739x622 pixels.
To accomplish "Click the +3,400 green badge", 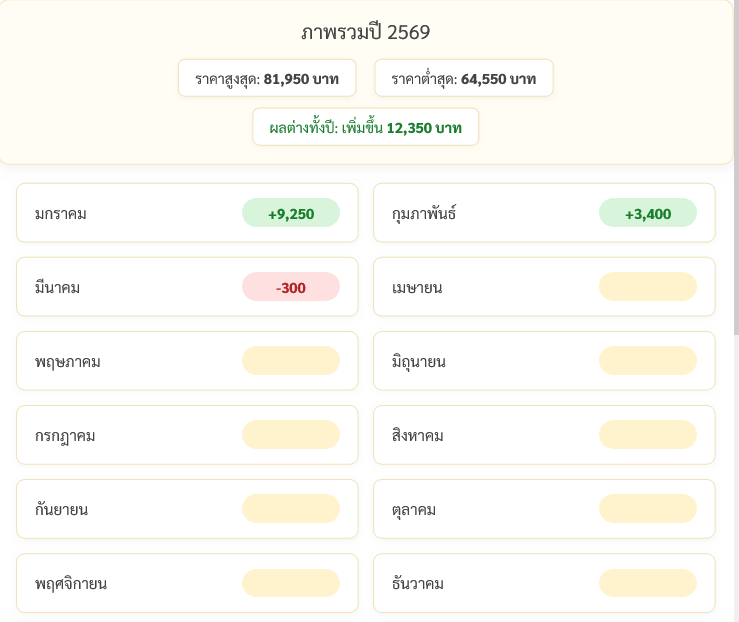I will tap(648, 213).
